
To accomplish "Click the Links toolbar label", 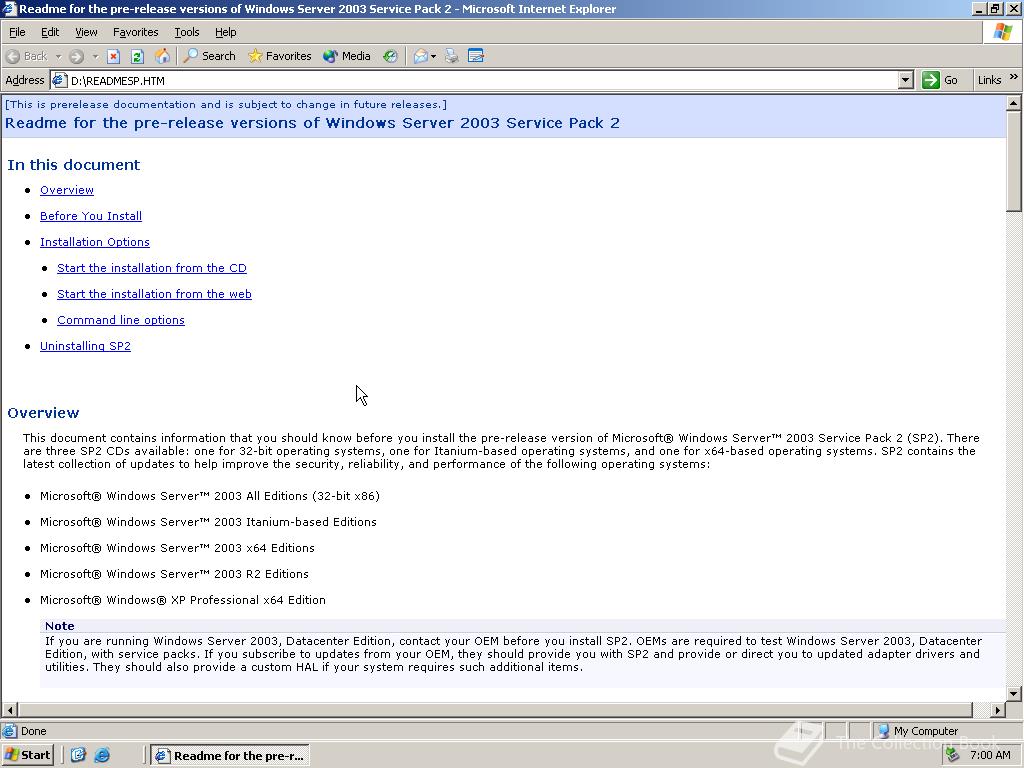I will [989, 80].
